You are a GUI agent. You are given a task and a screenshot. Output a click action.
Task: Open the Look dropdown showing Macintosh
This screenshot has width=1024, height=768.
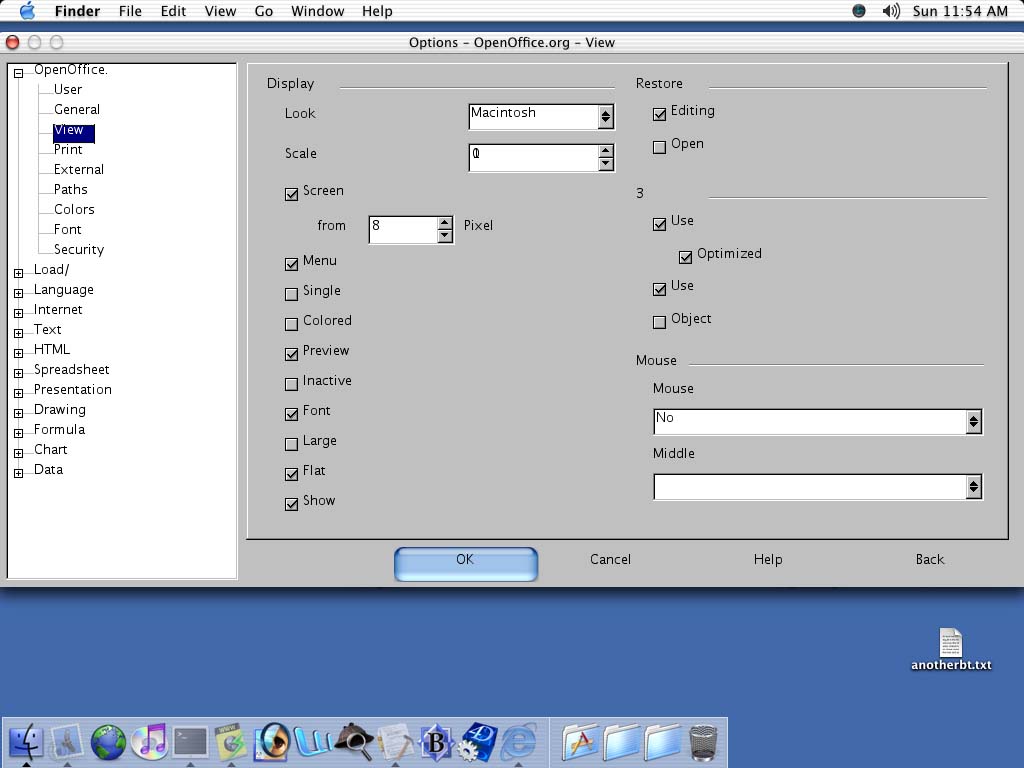(541, 116)
